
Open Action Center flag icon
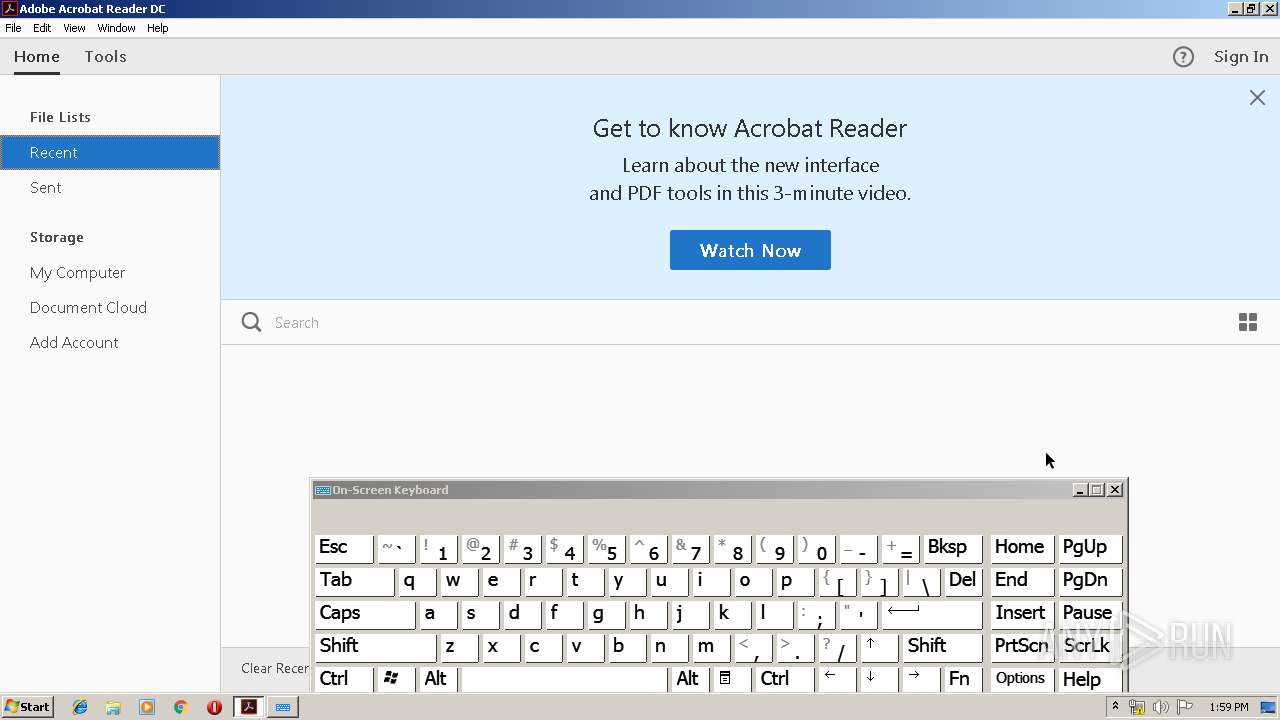click(x=1185, y=707)
